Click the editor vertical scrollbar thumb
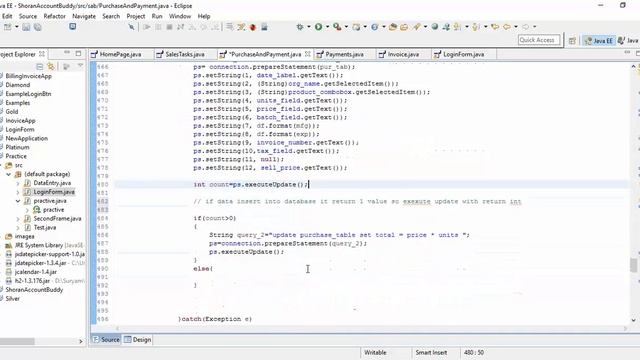This screenshot has width=640, height=360. (633, 265)
